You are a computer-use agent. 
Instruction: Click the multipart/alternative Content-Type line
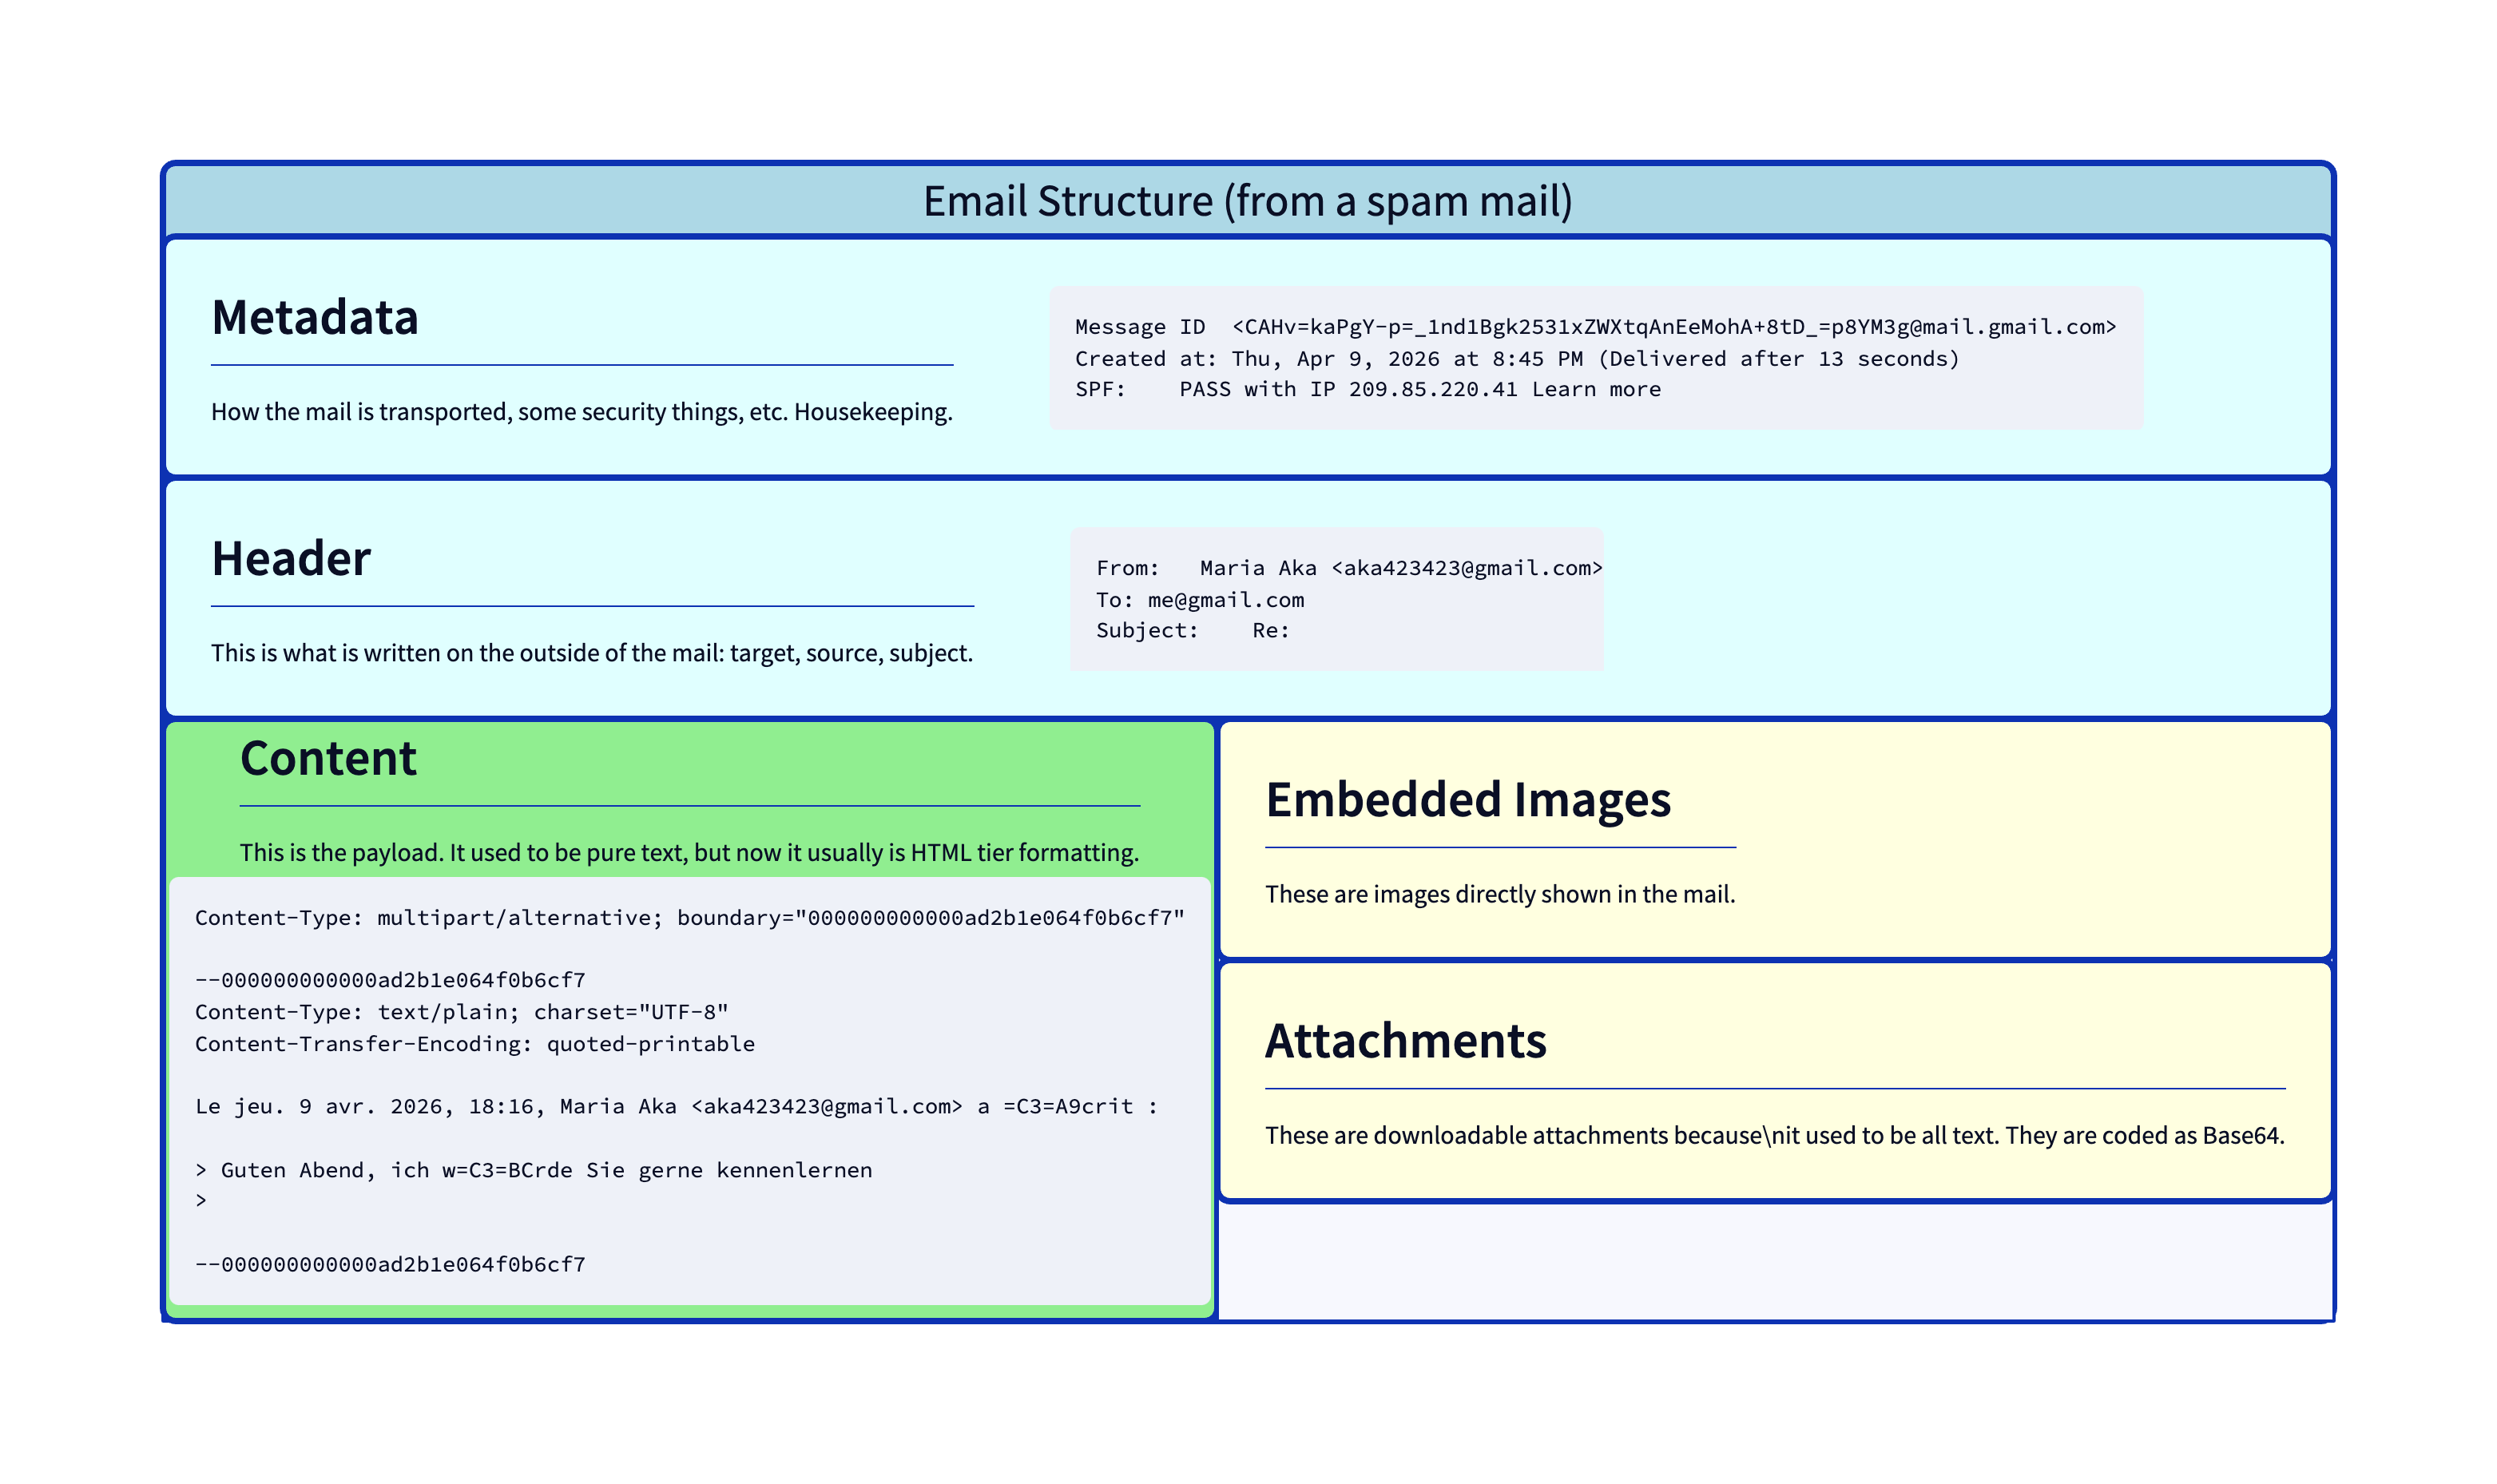[689, 918]
